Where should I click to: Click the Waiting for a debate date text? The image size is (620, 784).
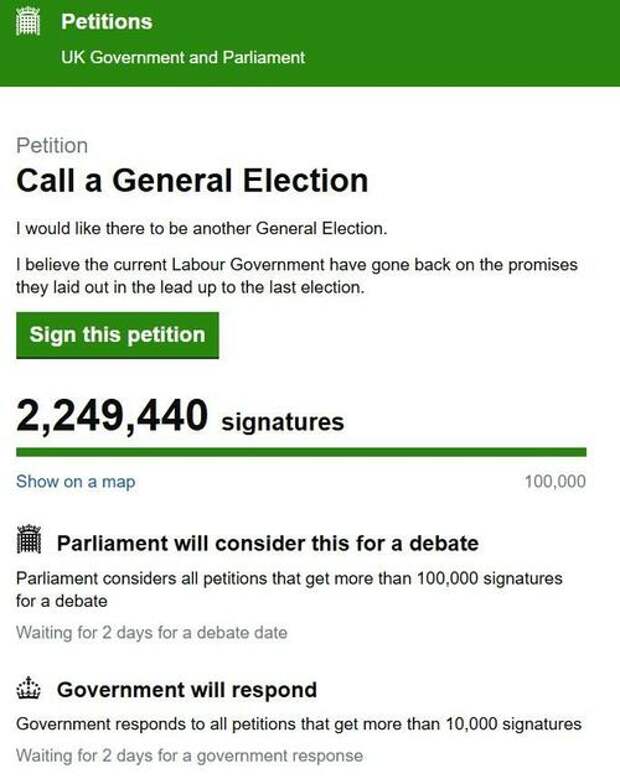(x=152, y=632)
